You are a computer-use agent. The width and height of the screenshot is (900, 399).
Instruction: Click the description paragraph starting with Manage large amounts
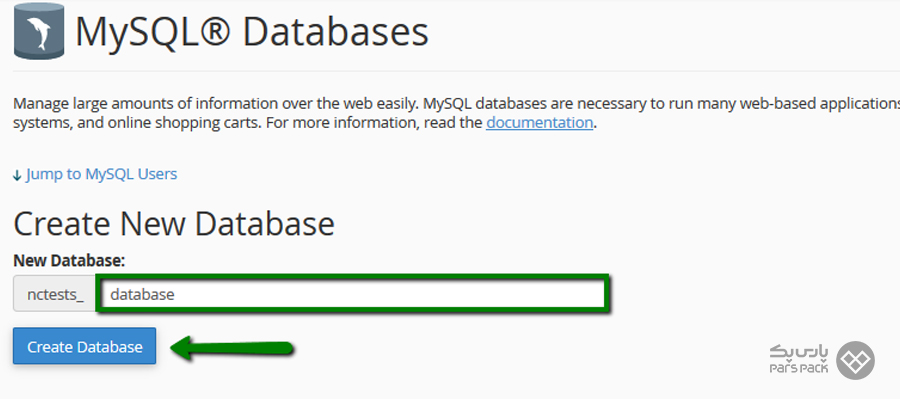[x=456, y=114]
